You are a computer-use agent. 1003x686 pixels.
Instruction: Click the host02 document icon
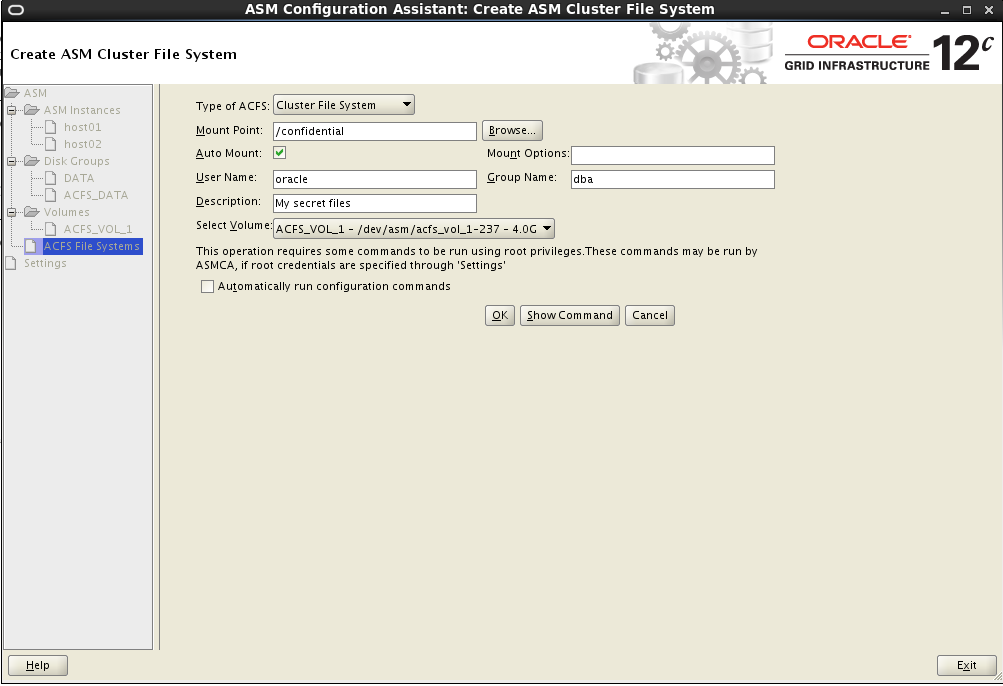tap(51, 144)
